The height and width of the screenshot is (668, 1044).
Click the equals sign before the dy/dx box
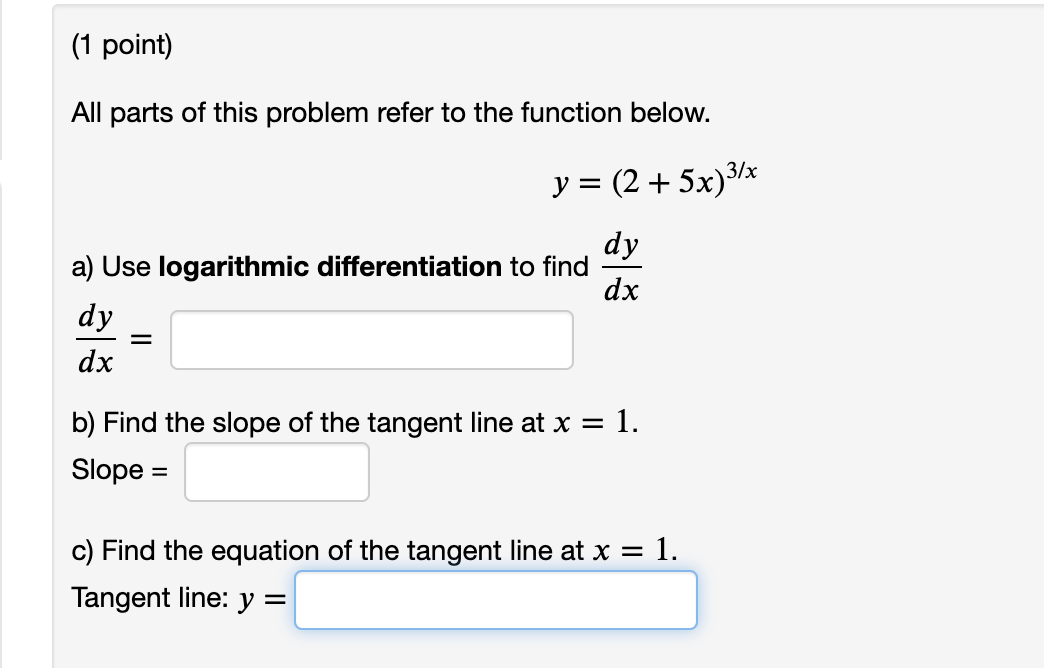(140, 340)
